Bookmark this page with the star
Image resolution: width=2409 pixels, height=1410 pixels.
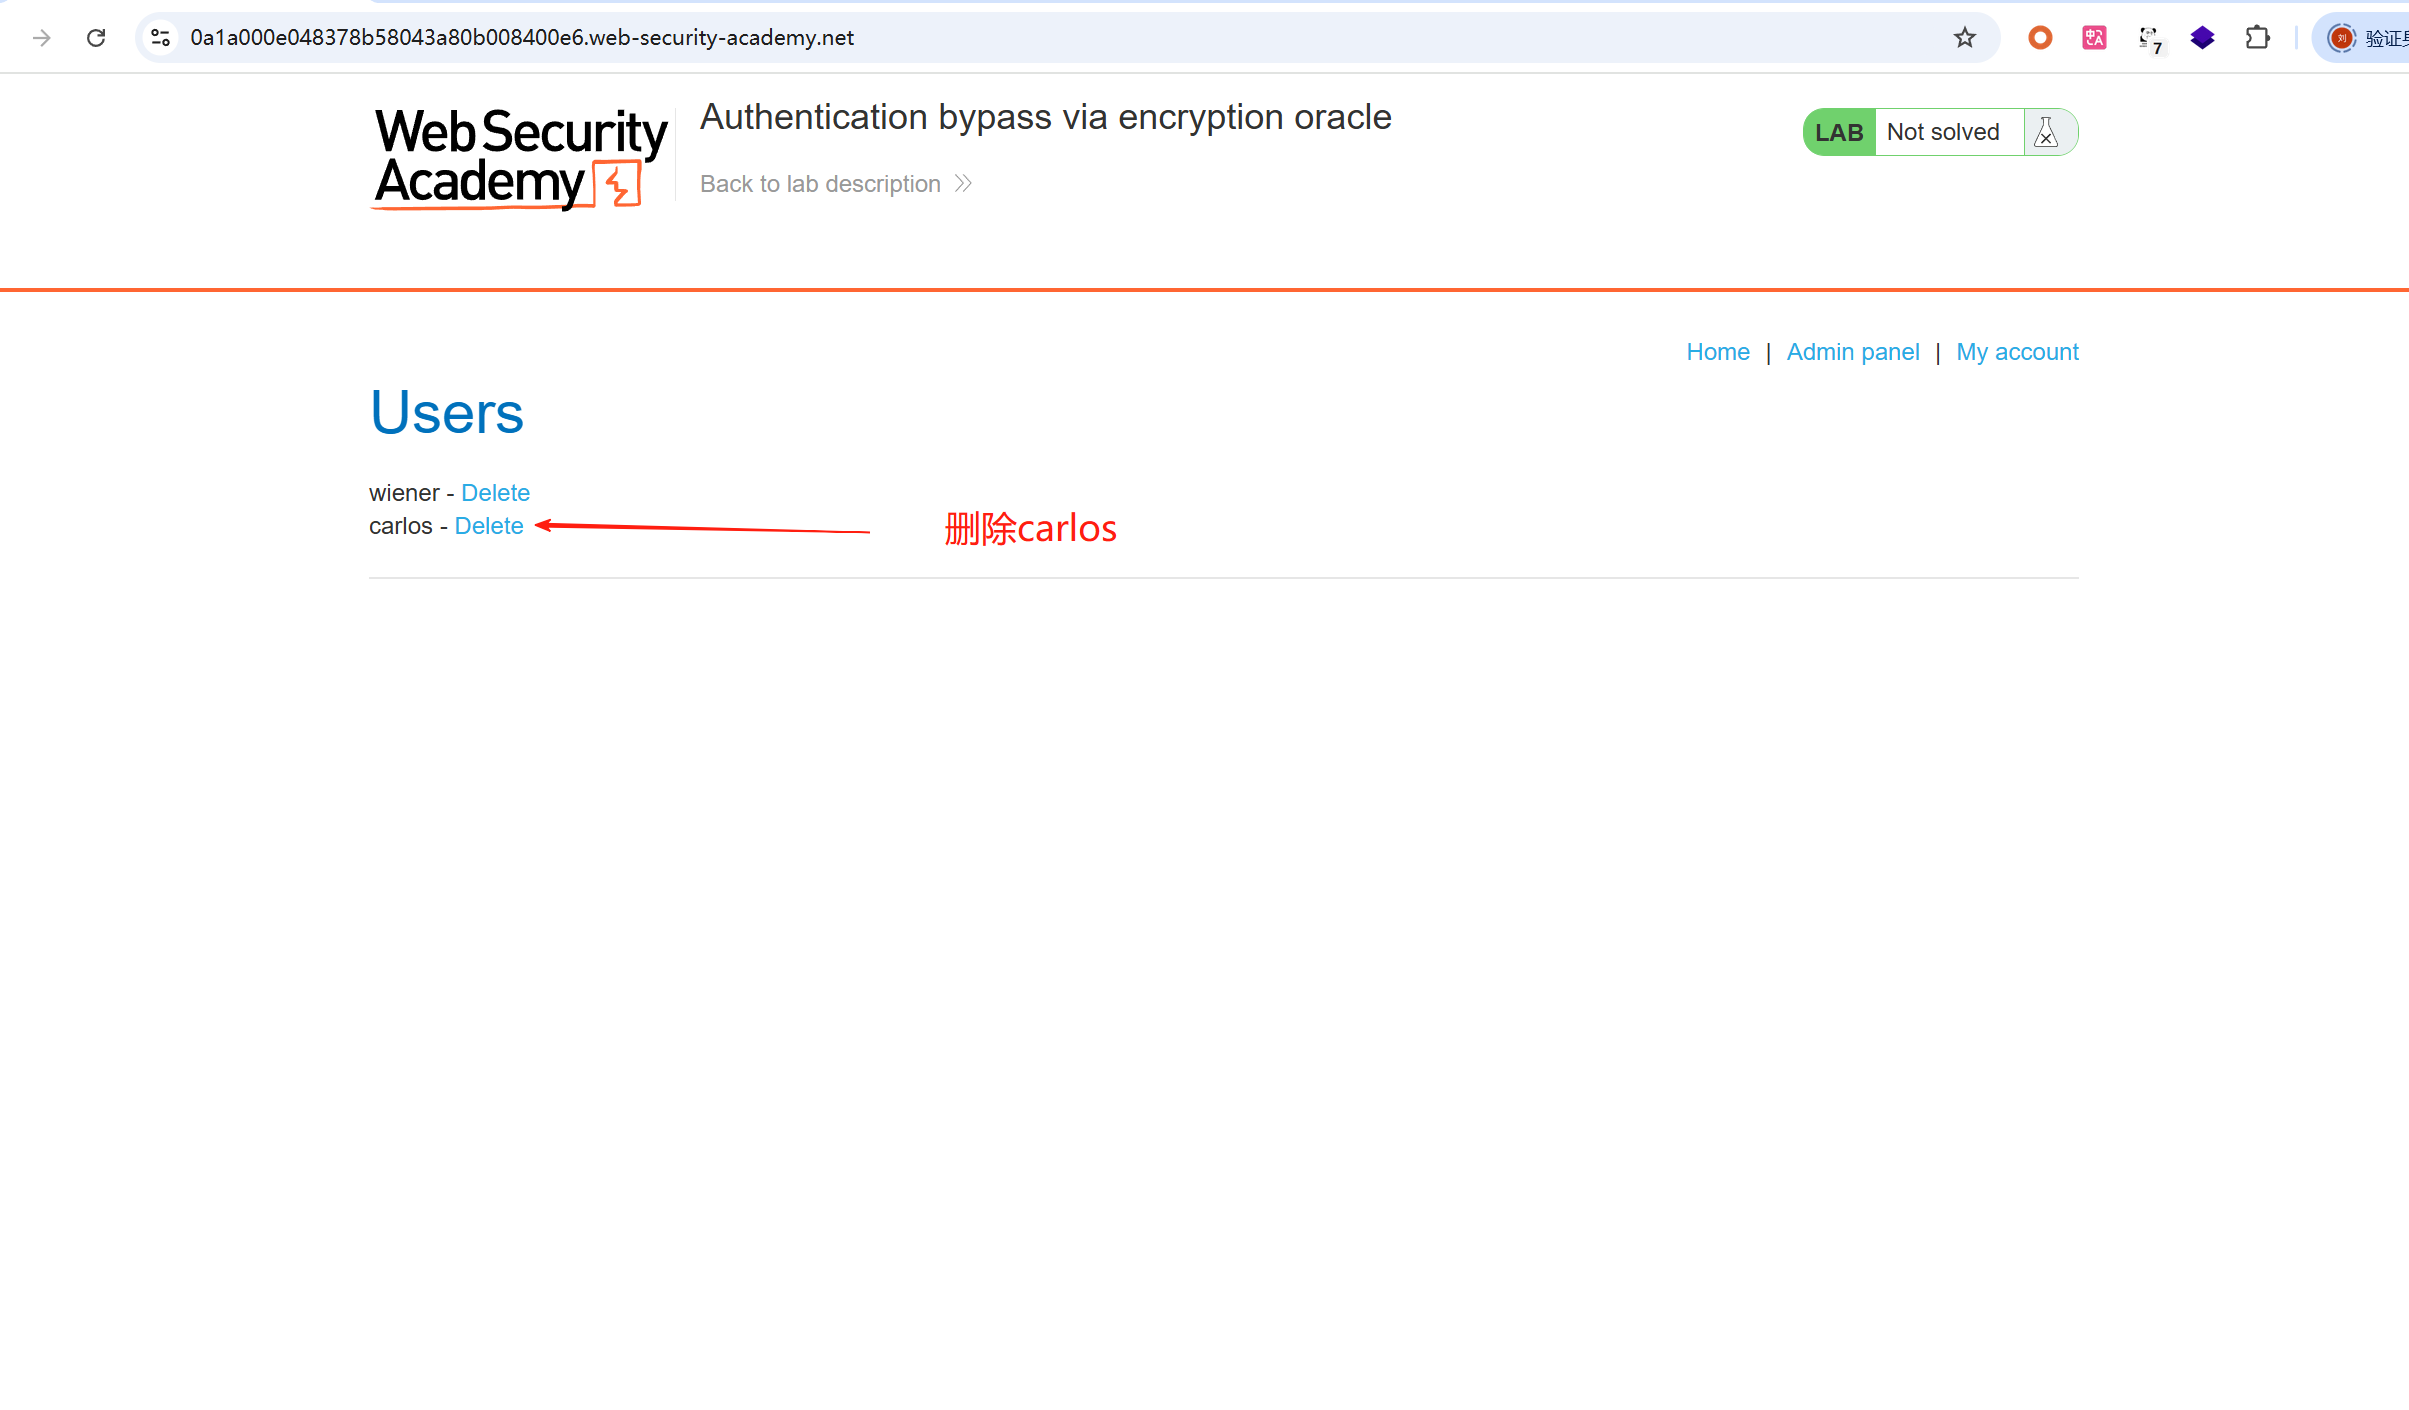point(1964,38)
